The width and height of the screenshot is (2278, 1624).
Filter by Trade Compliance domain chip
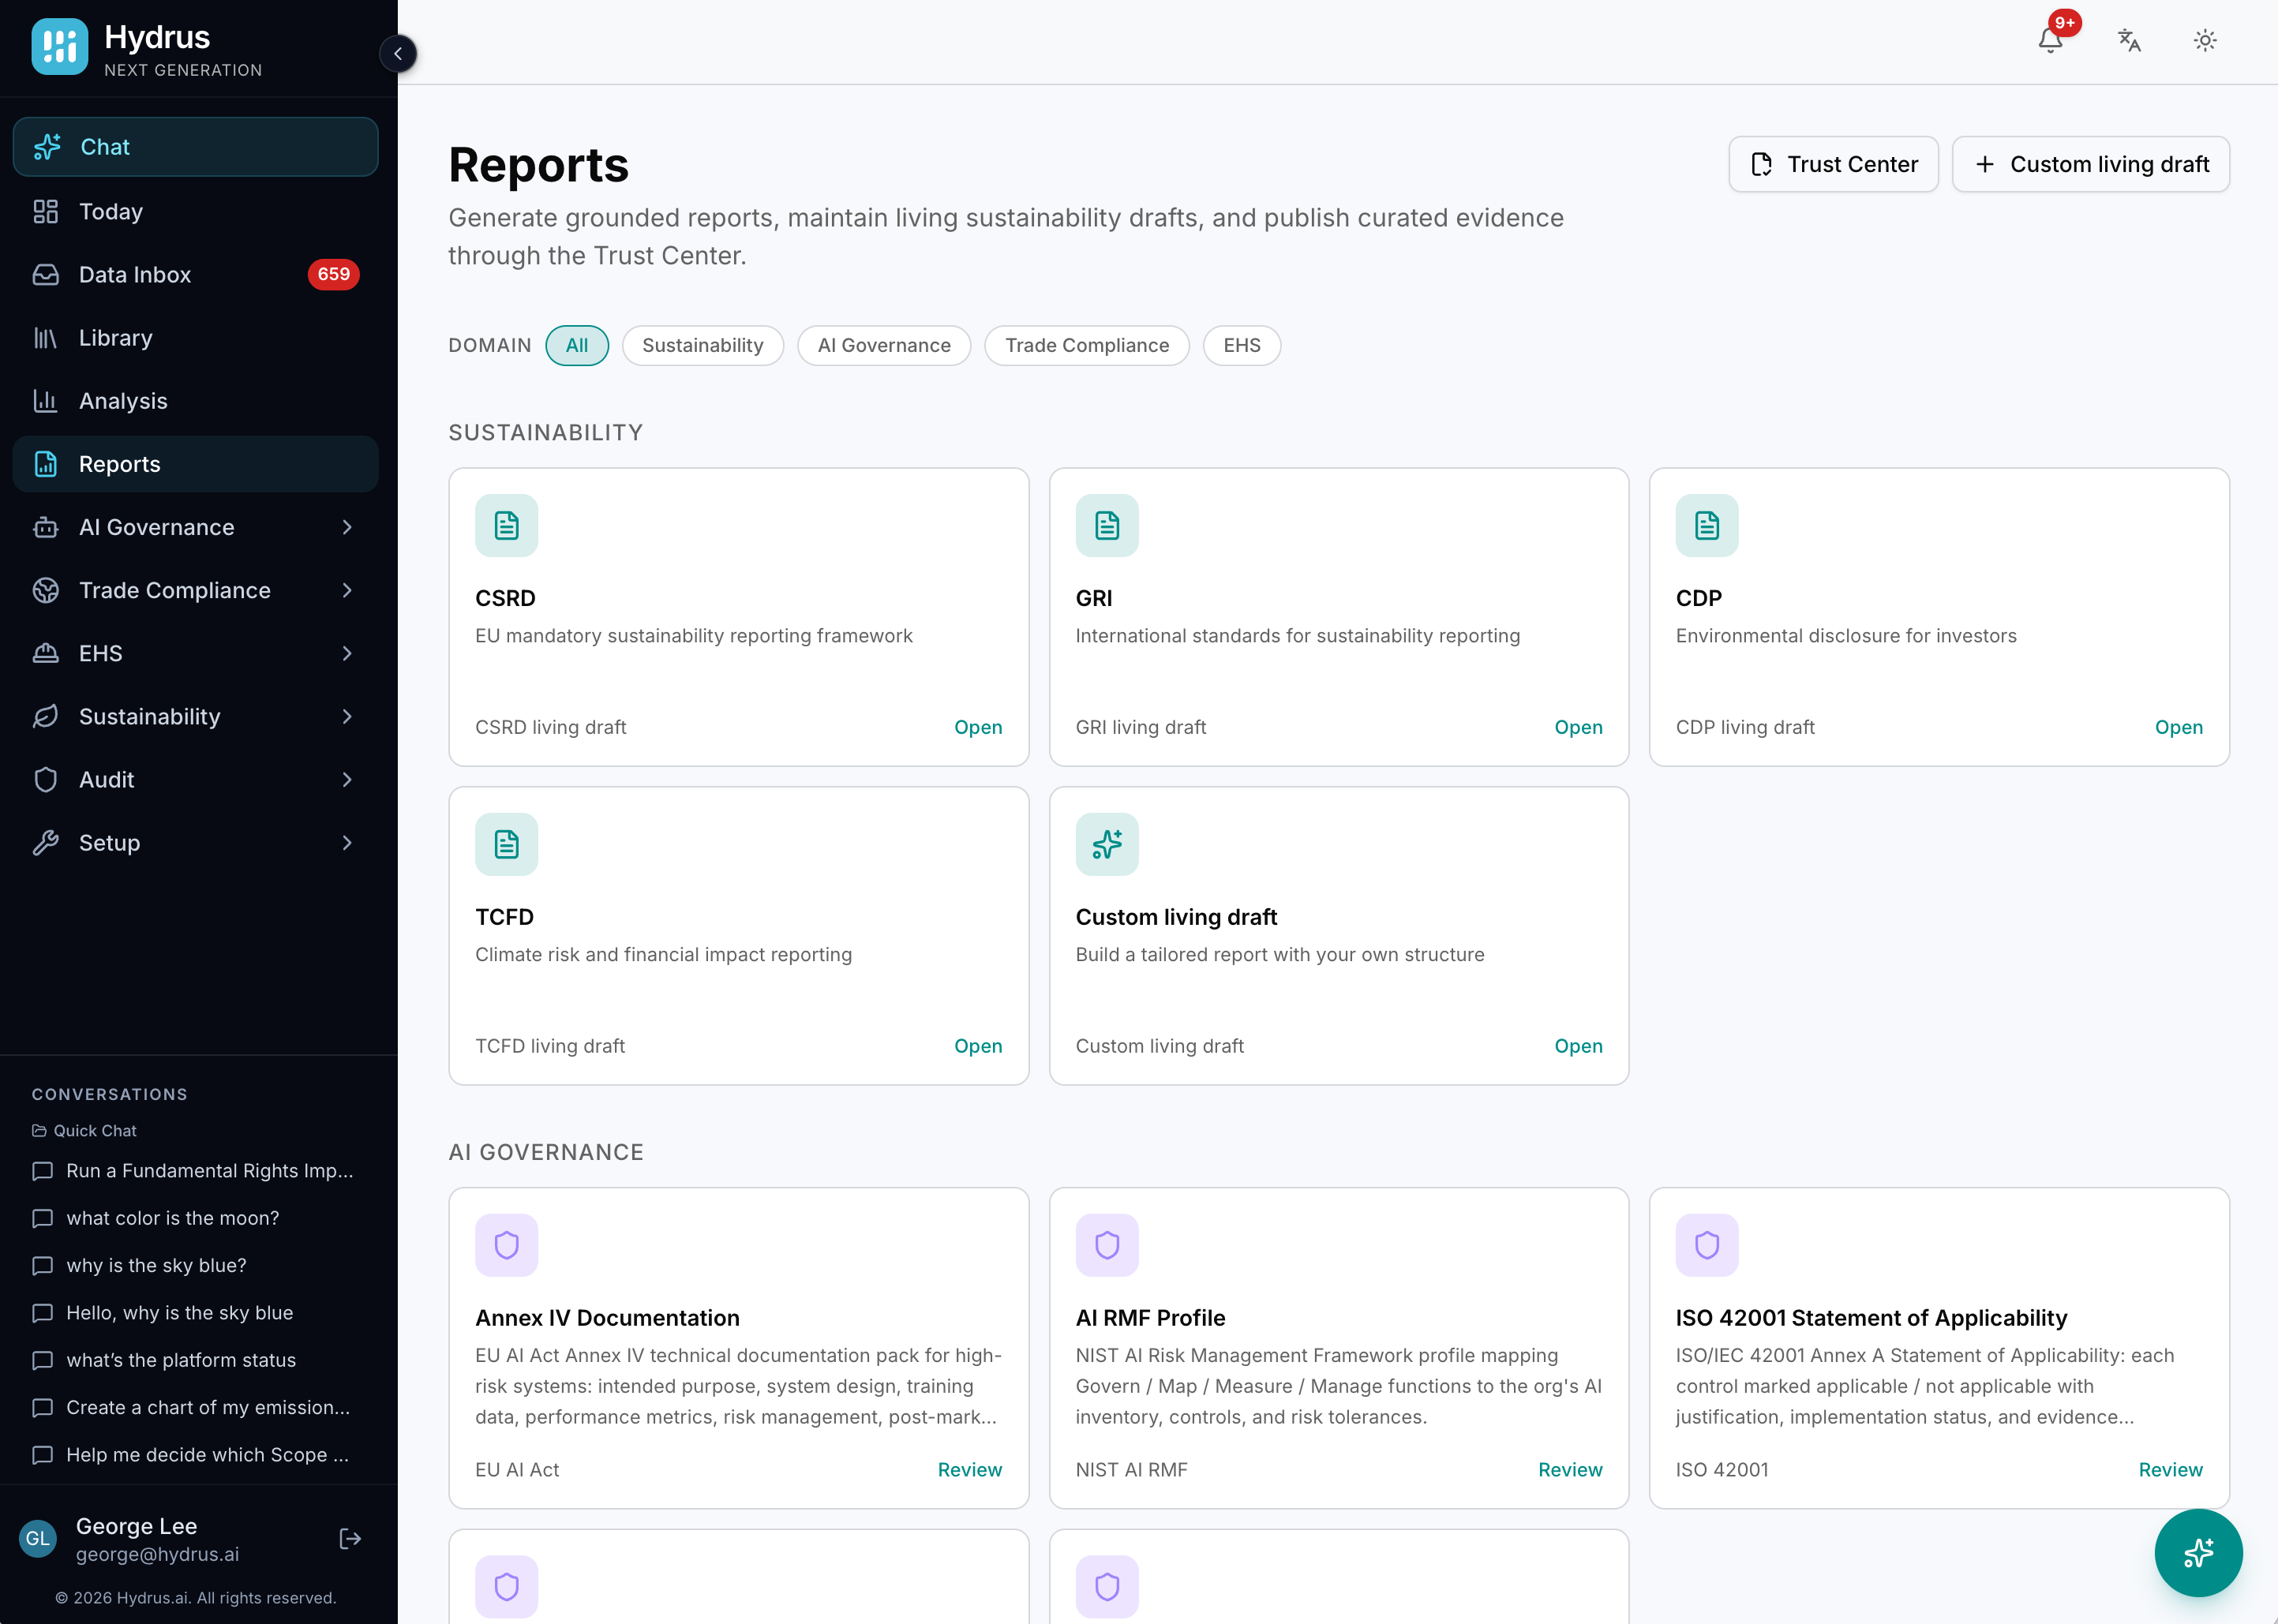pos(1086,345)
